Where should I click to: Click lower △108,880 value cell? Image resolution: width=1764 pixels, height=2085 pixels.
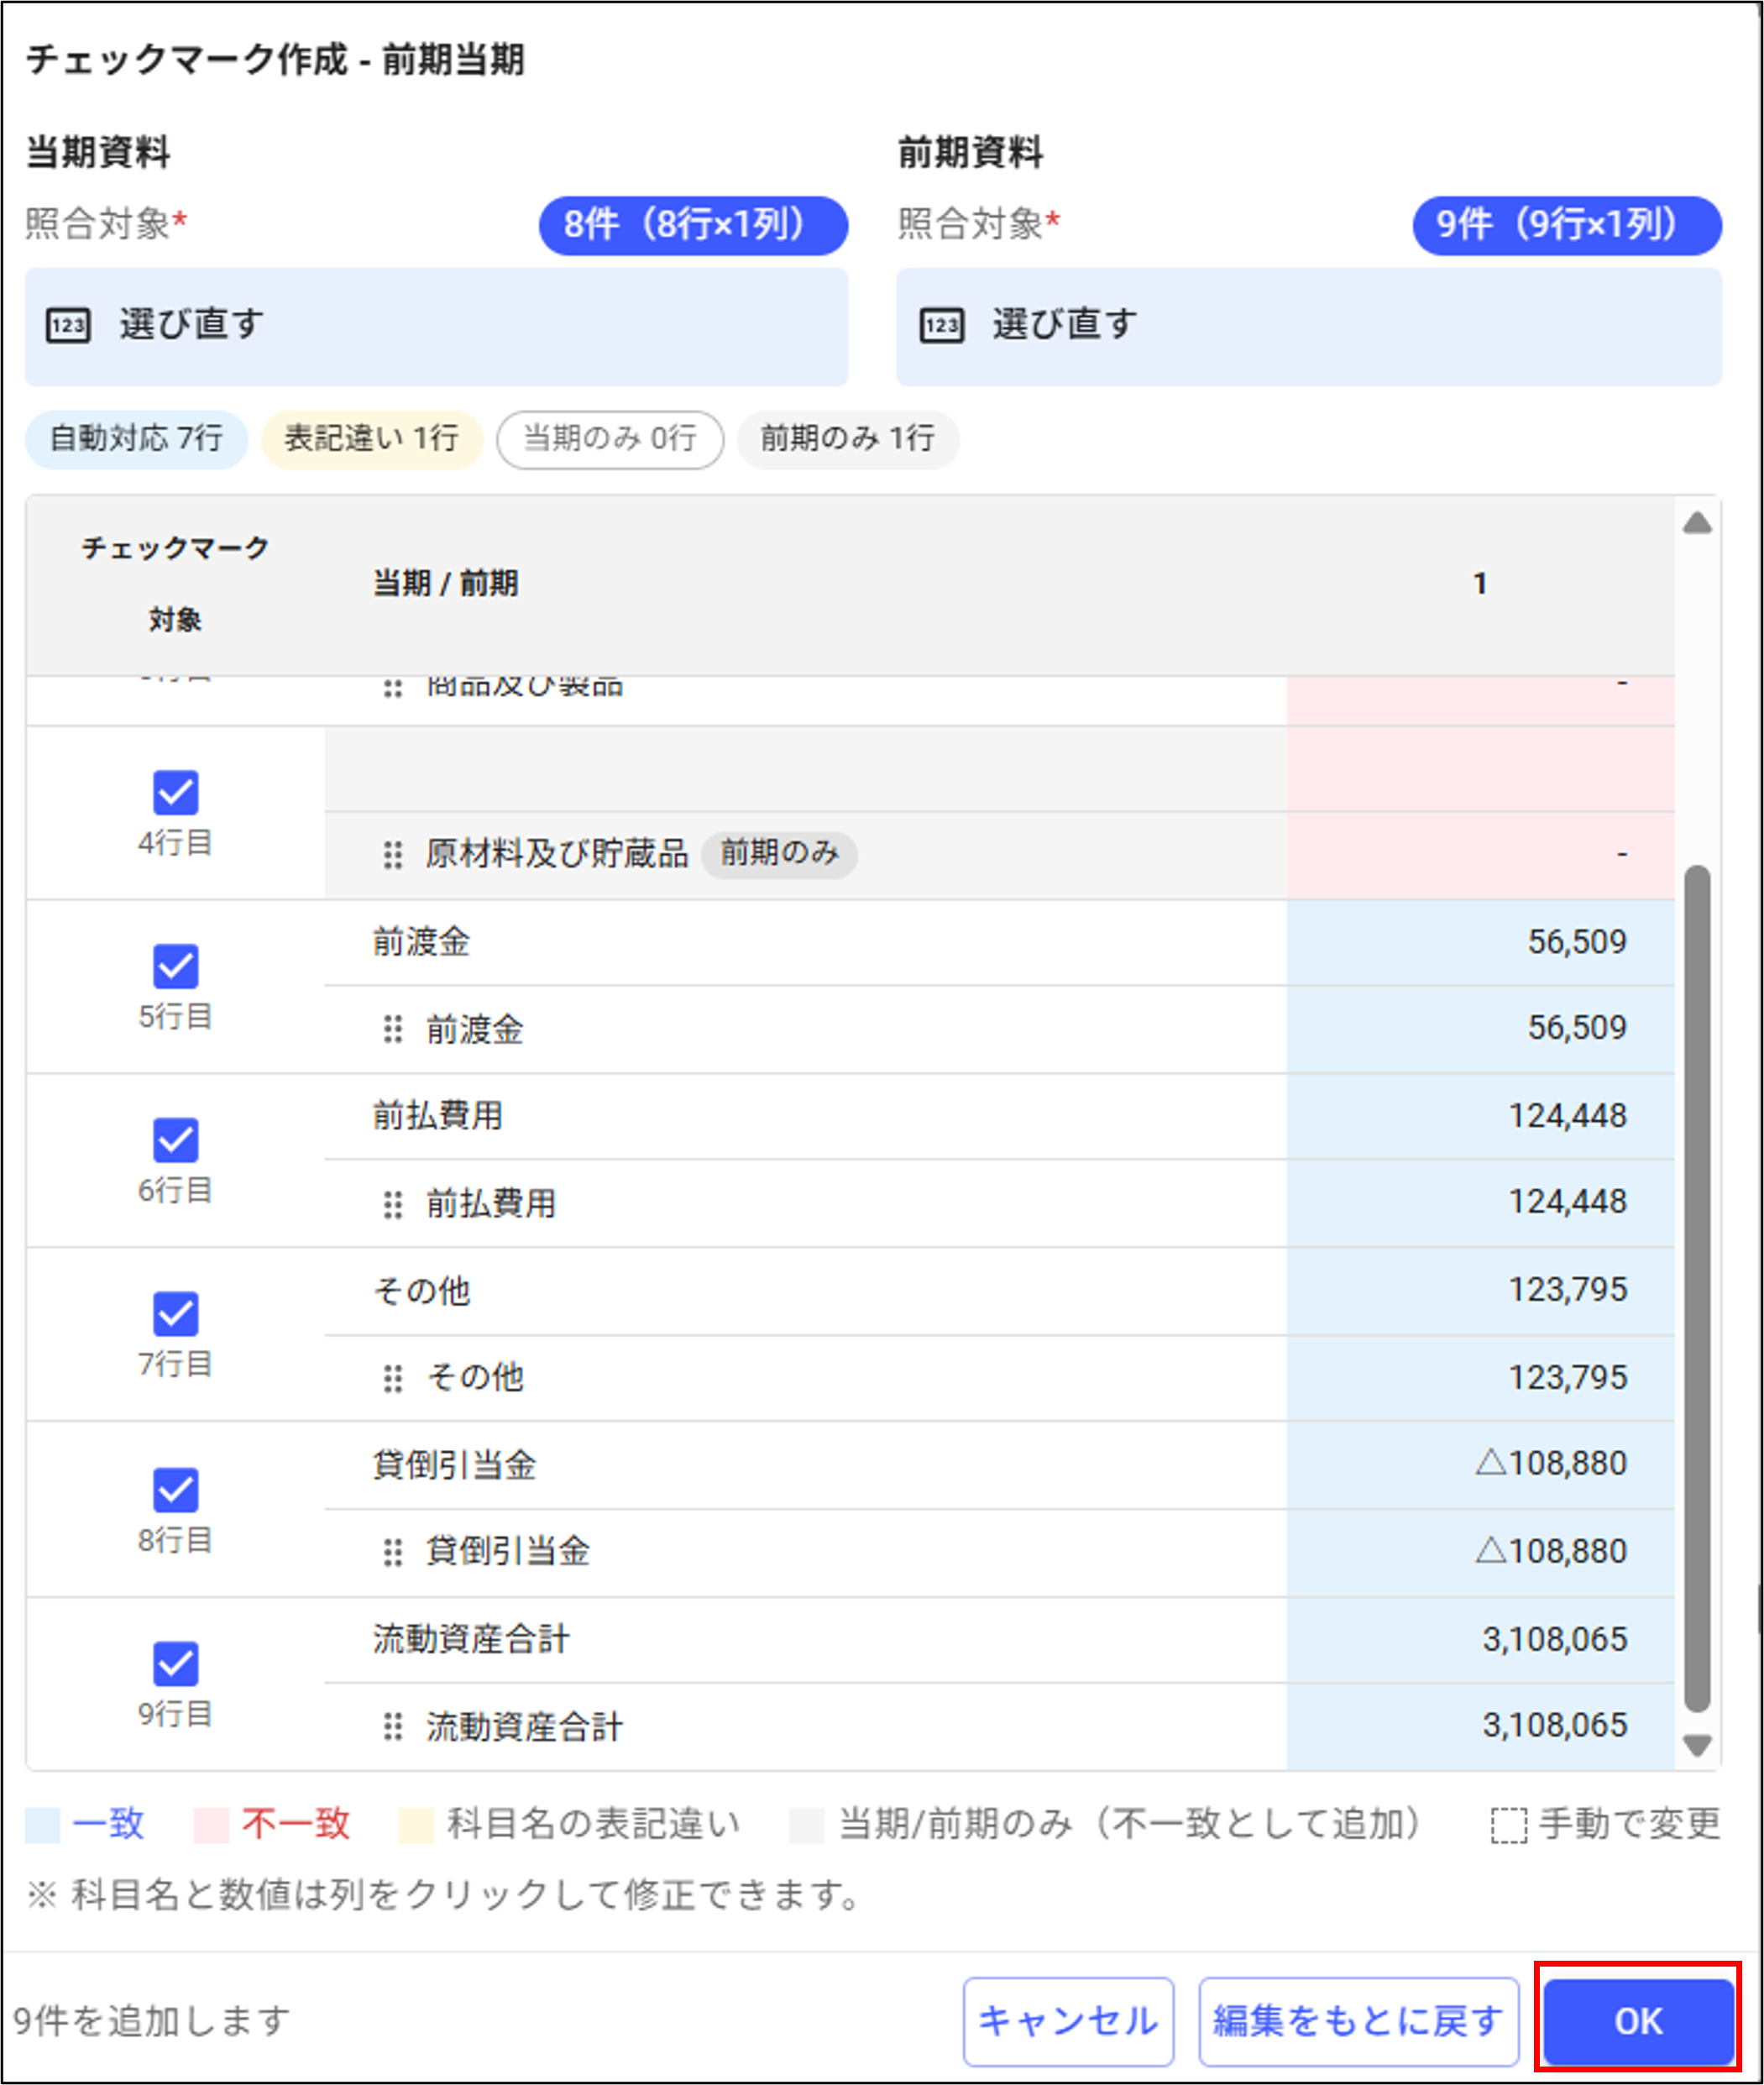tap(1480, 1552)
